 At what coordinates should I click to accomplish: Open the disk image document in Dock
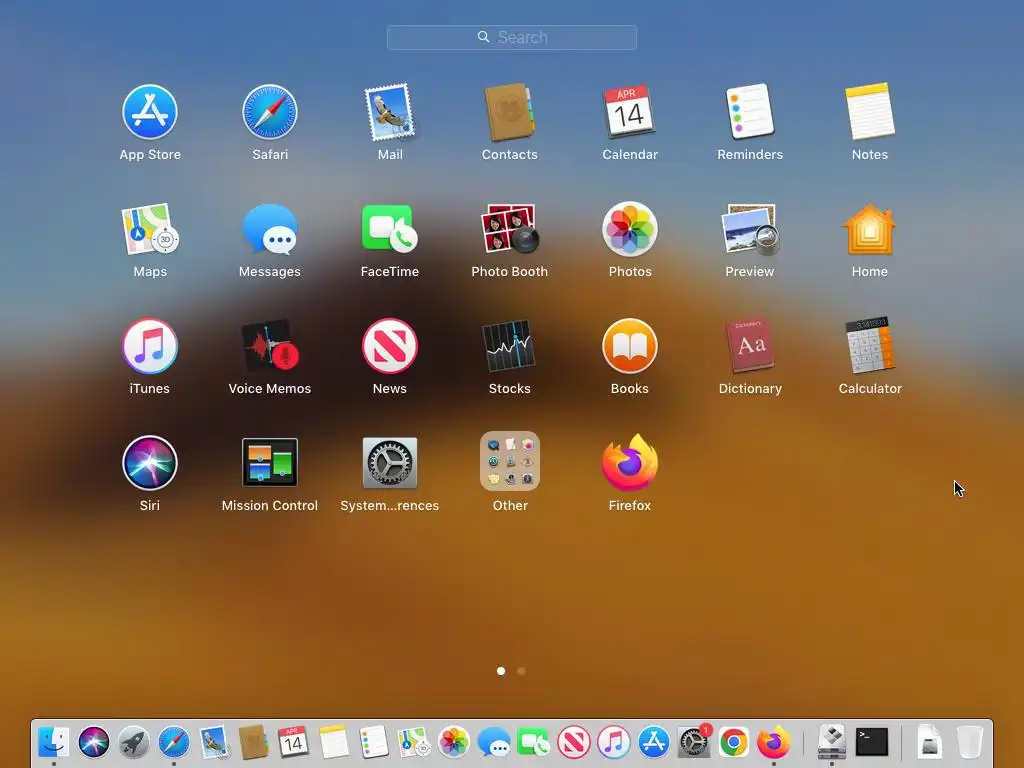pos(929,743)
